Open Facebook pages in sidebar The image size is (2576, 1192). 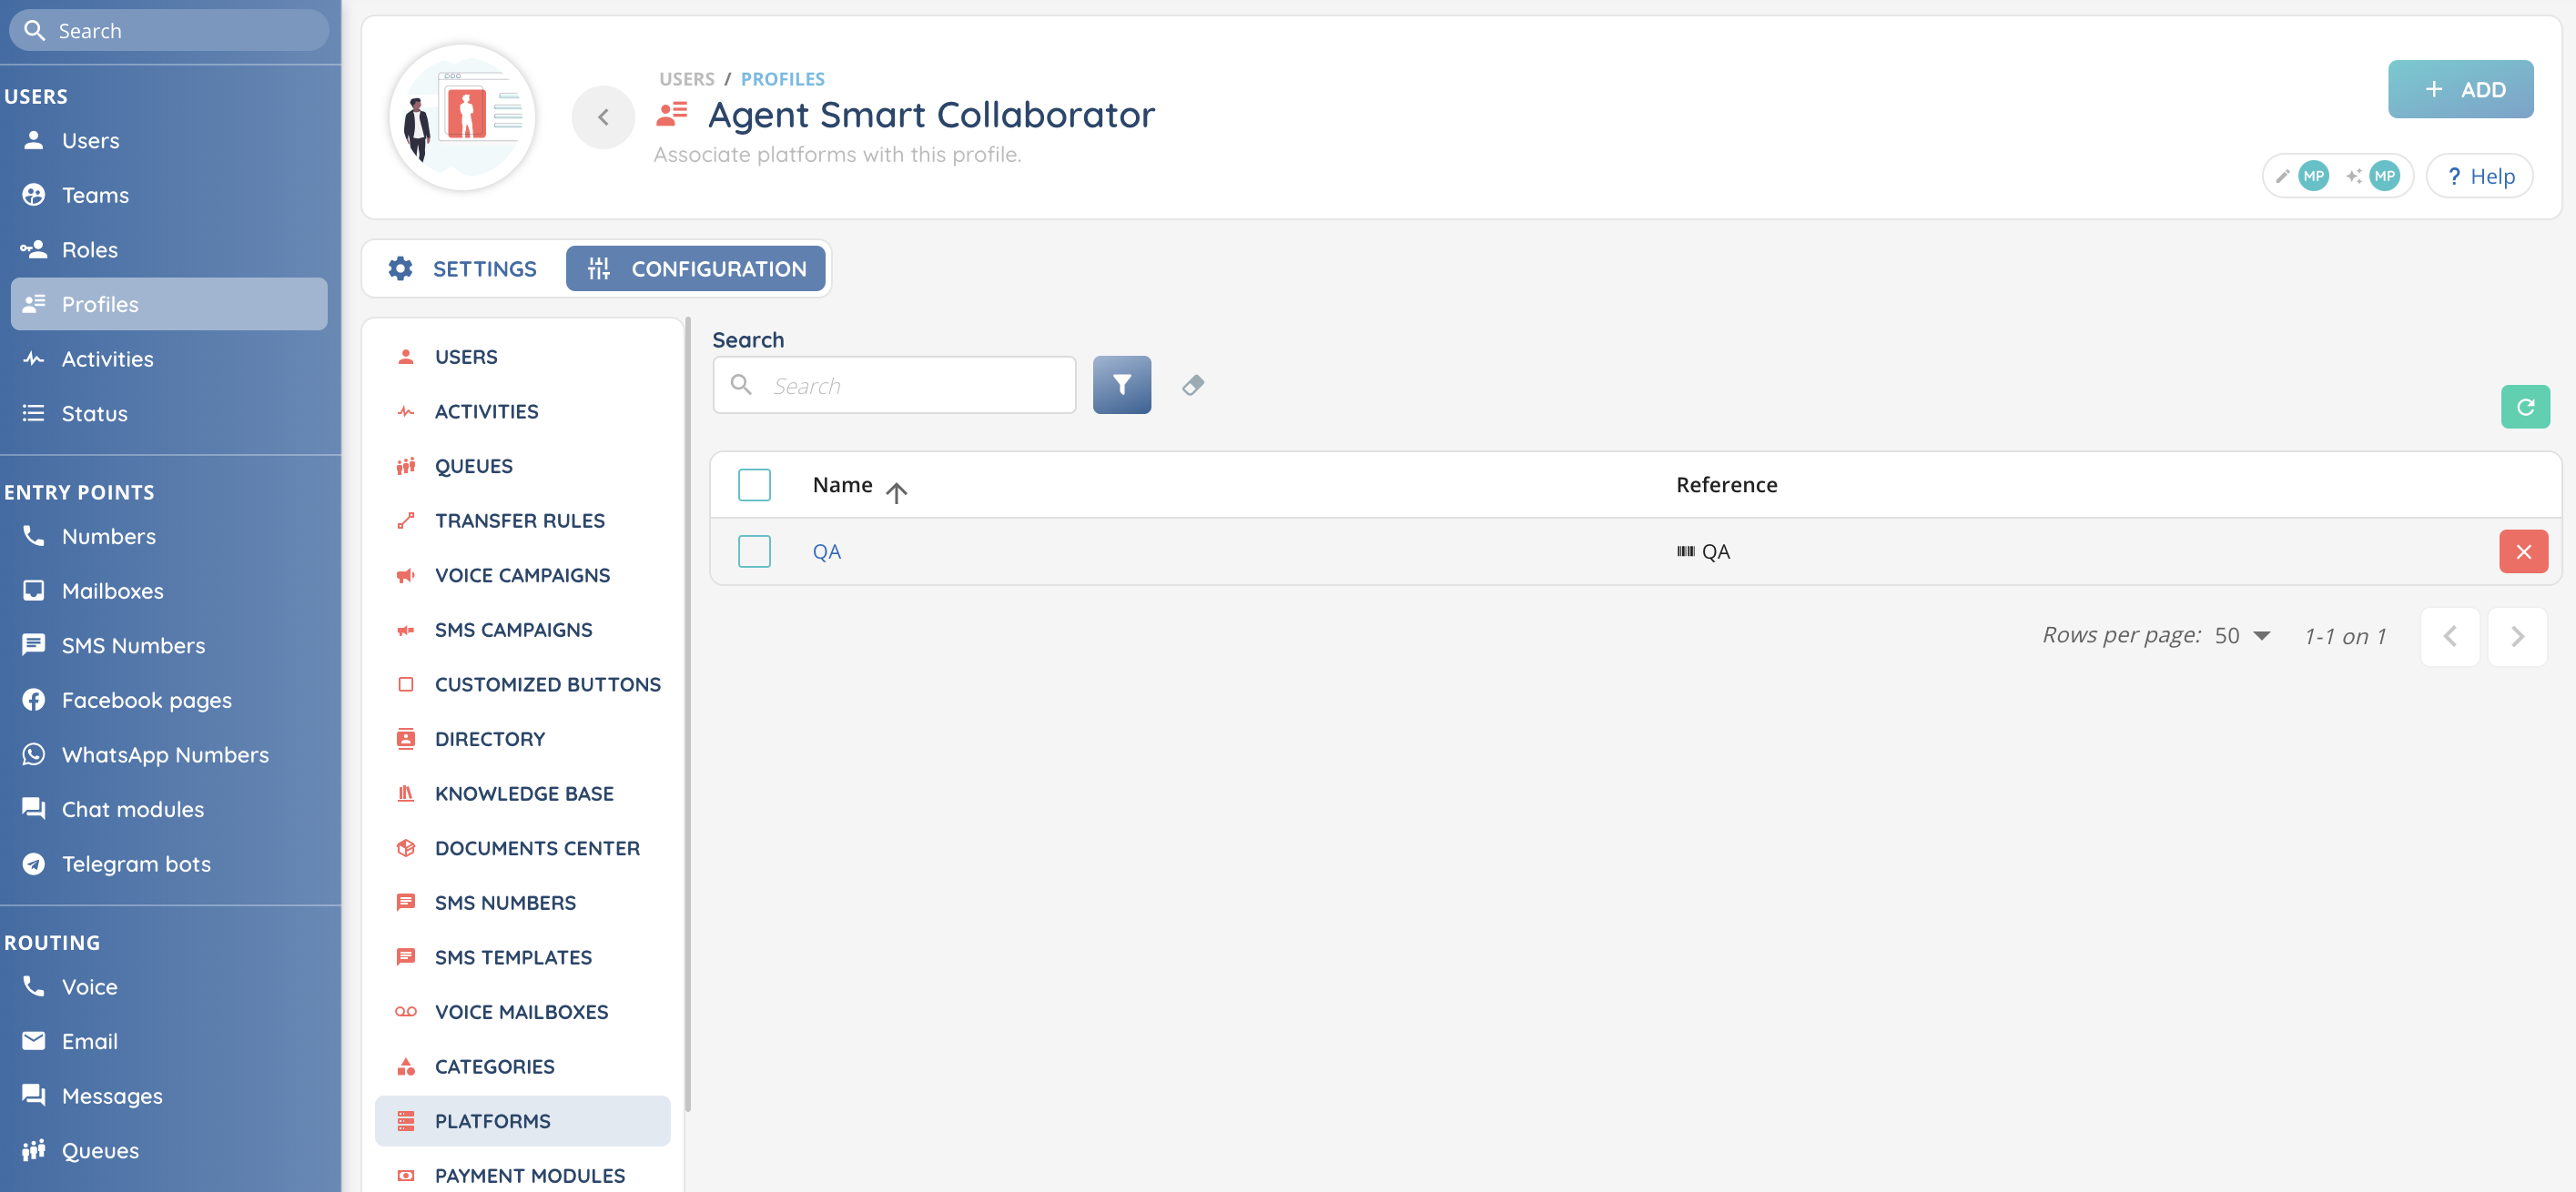click(146, 699)
